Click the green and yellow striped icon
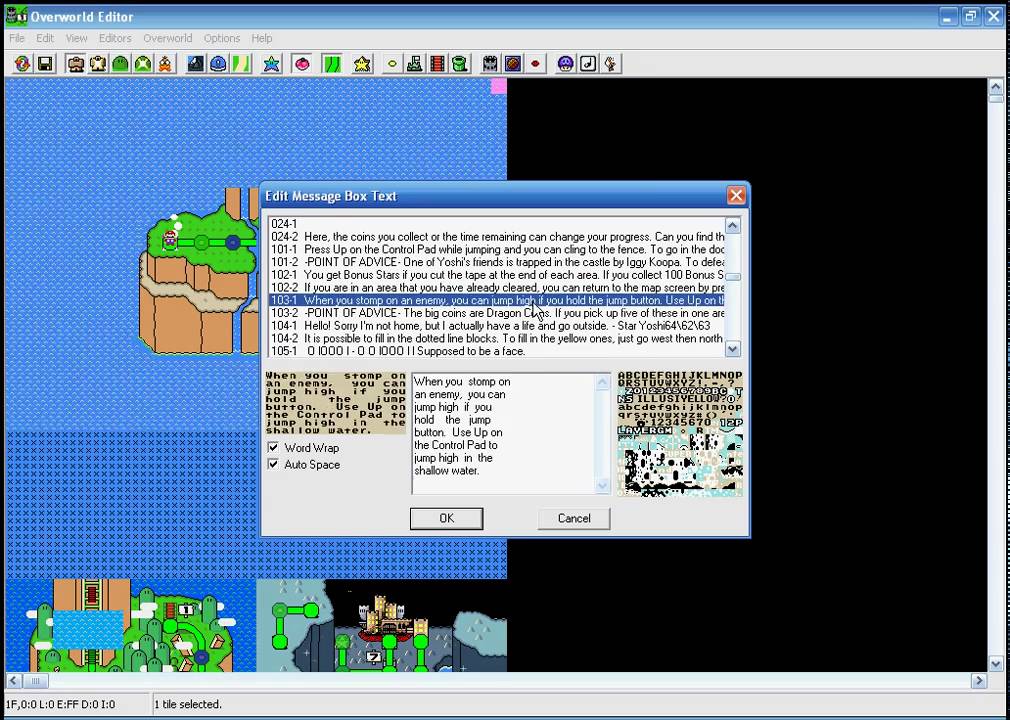The width and height of the screenshot is (1010, 720). [x=241, y=64]
